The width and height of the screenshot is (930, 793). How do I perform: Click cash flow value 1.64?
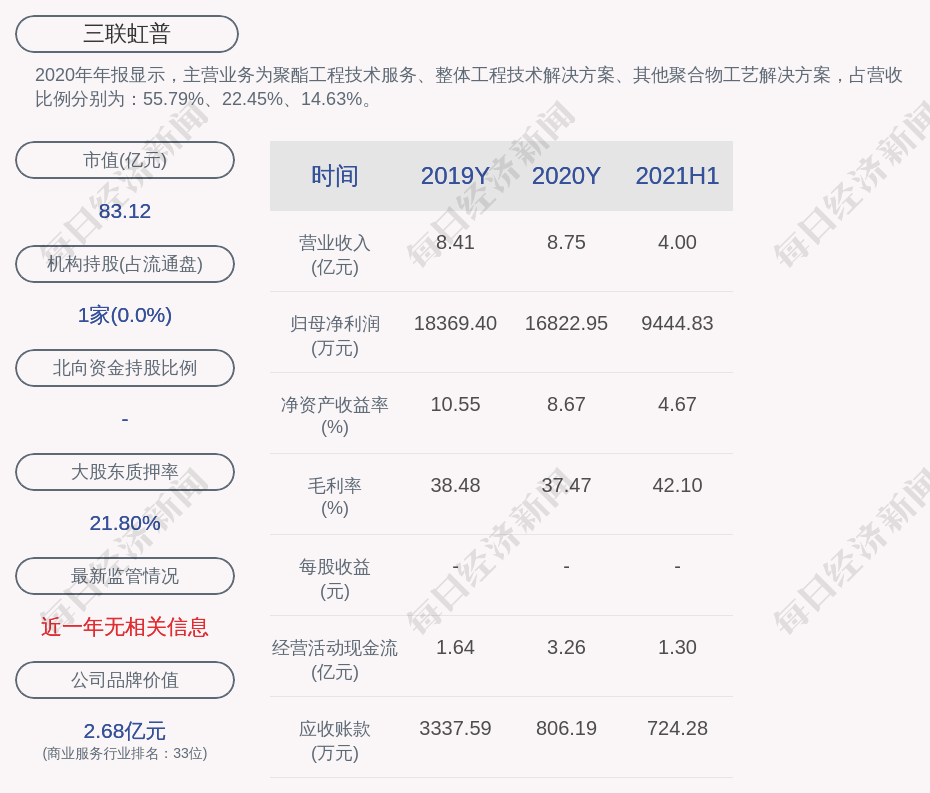pyautogui.click(x=455, y=647)
